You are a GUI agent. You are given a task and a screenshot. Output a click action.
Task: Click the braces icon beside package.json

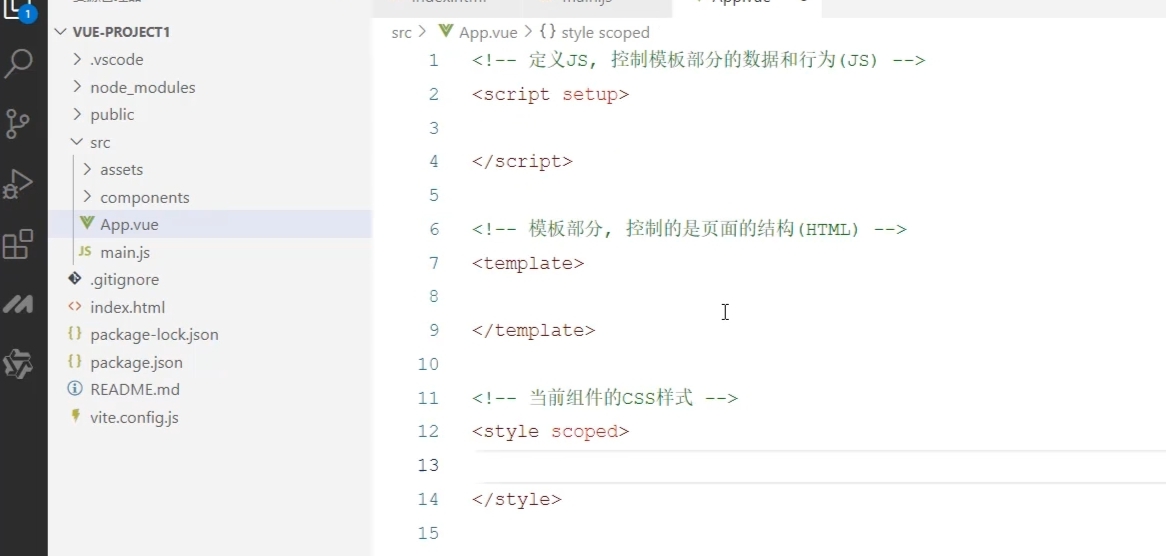74,361
